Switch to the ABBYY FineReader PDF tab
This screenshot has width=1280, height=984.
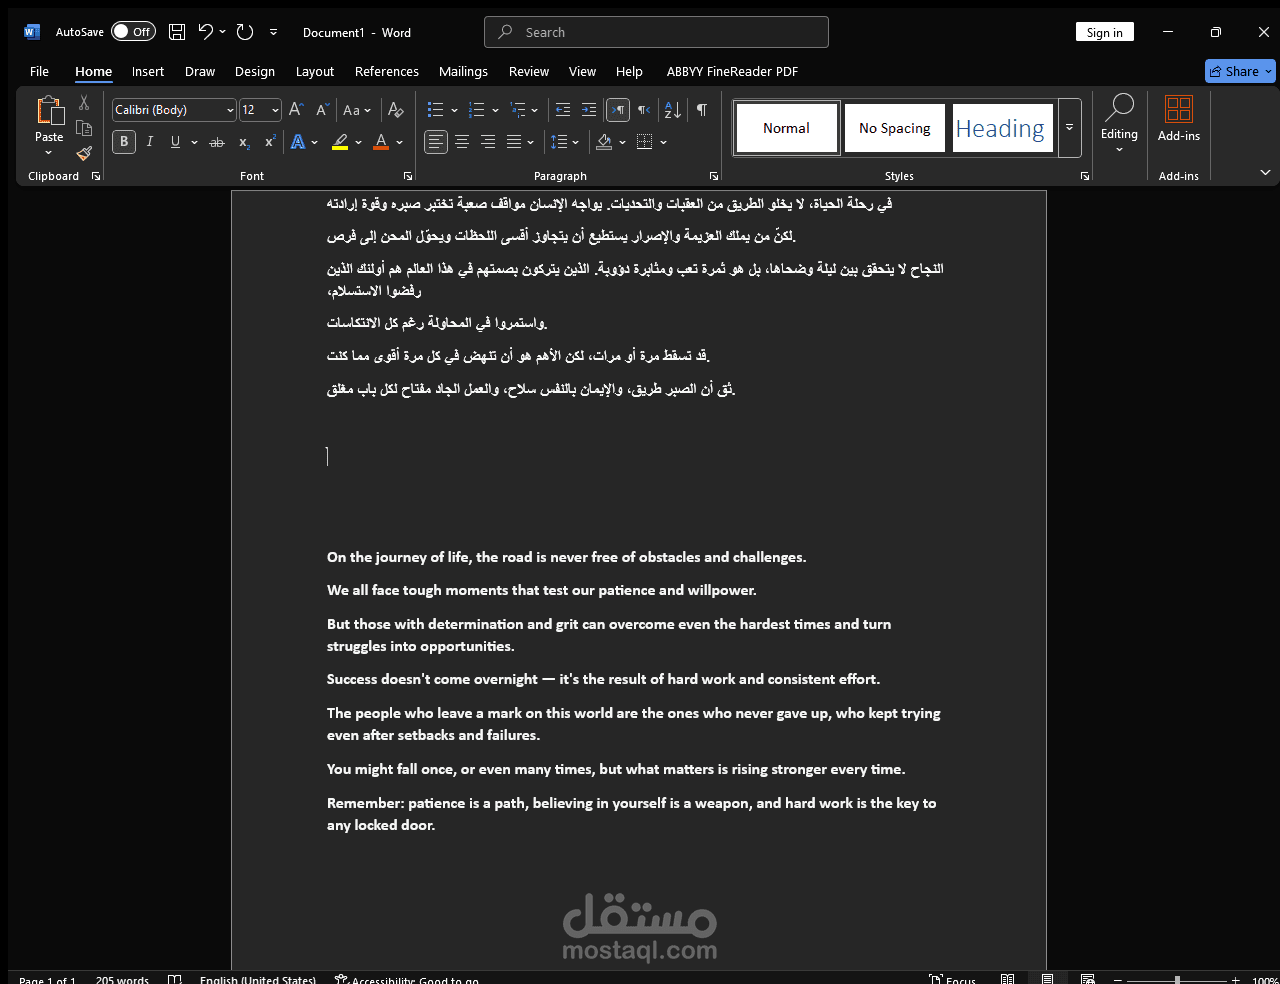(732, 71)
